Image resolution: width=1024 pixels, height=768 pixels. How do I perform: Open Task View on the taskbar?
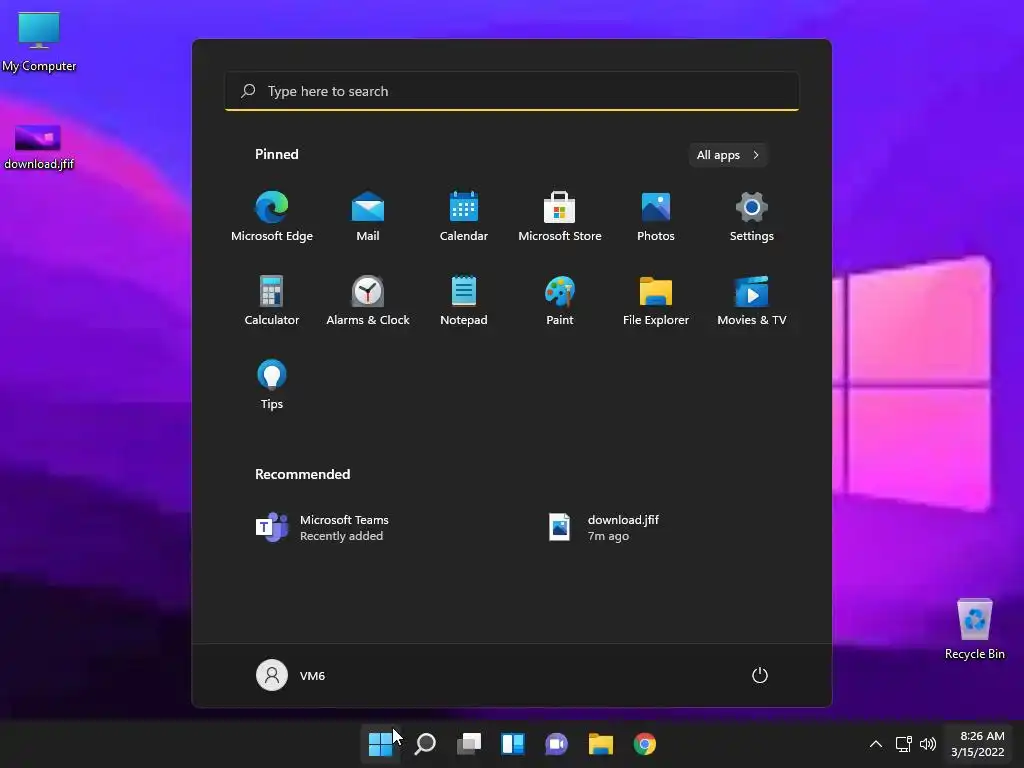(x=469, y=744)
